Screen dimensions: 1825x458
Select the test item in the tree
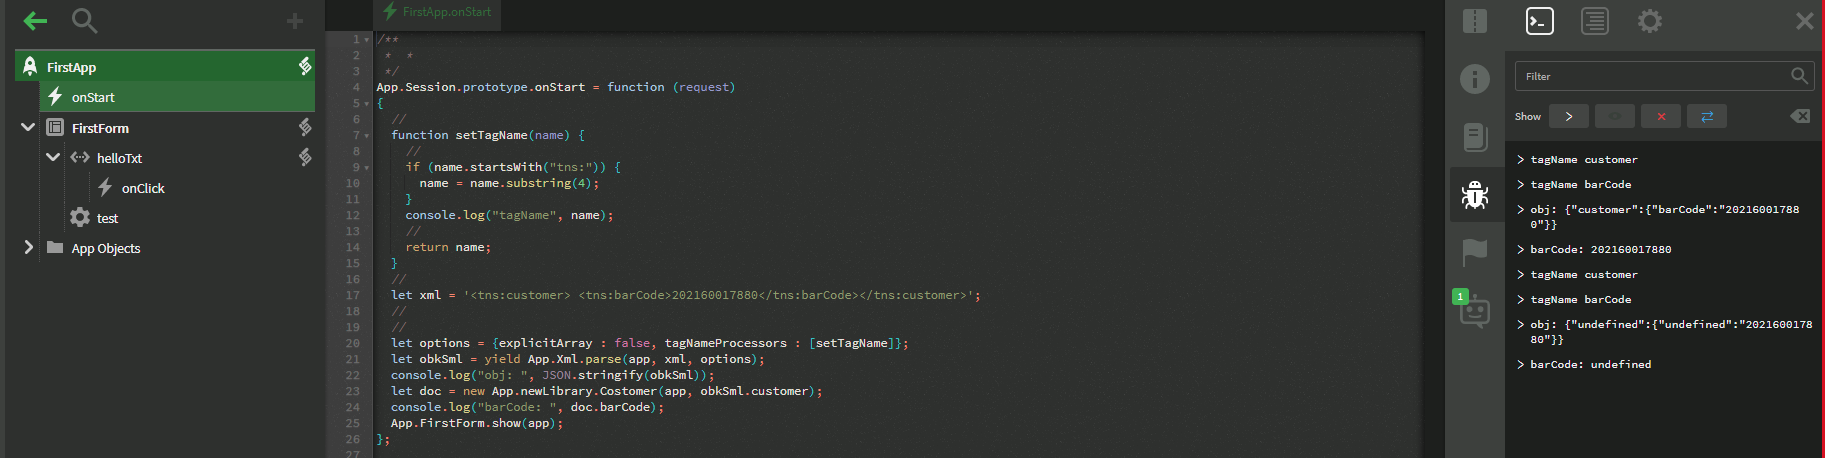[x=107, y=218]
